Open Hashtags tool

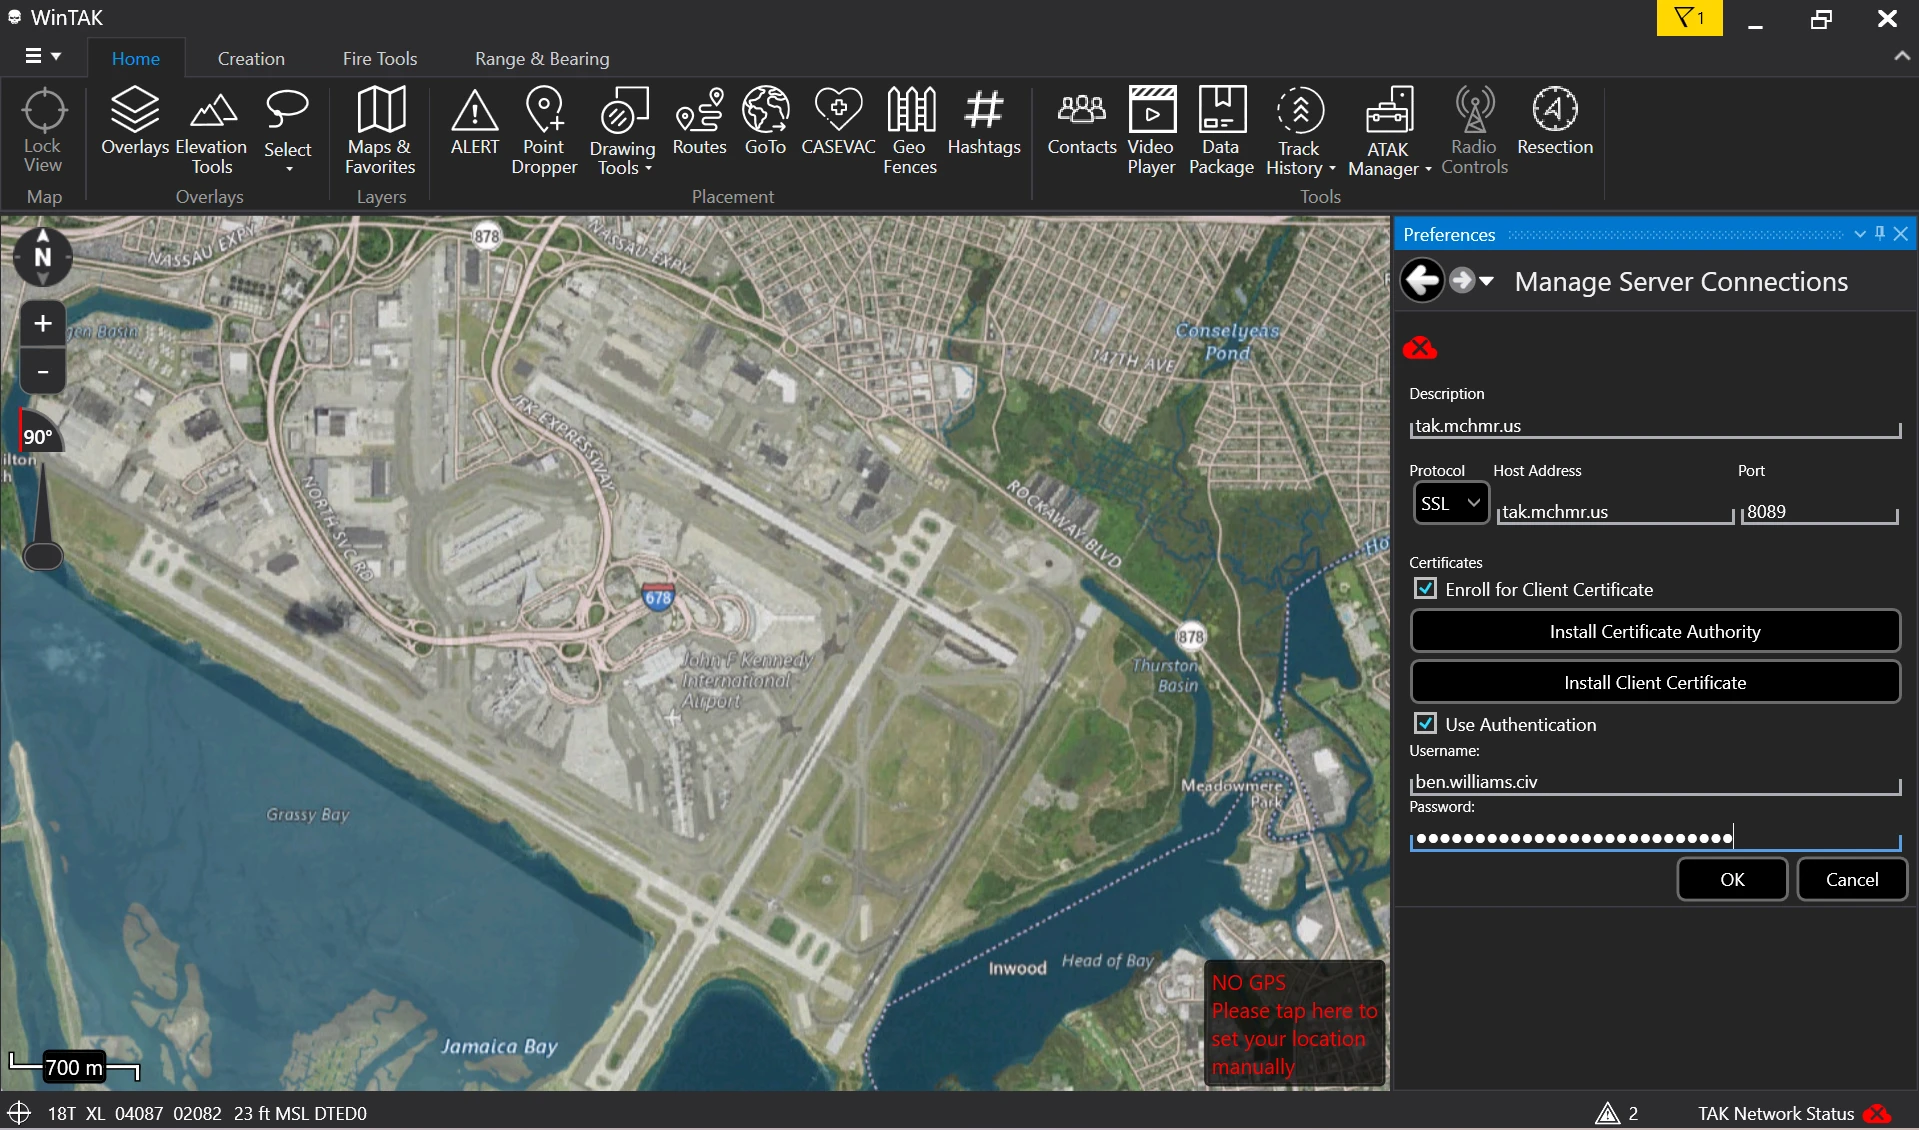click(984, 121)
